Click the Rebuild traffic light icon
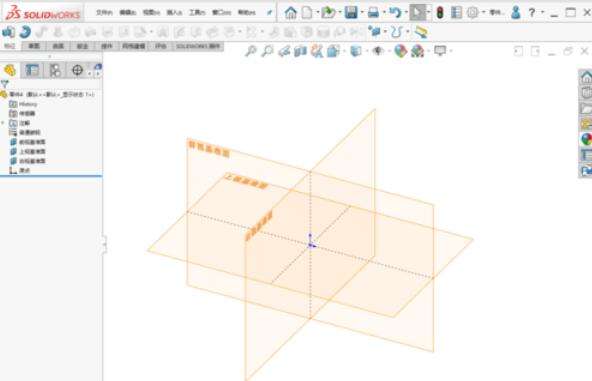This screenshot has width=592, height=381. (440, 13)
